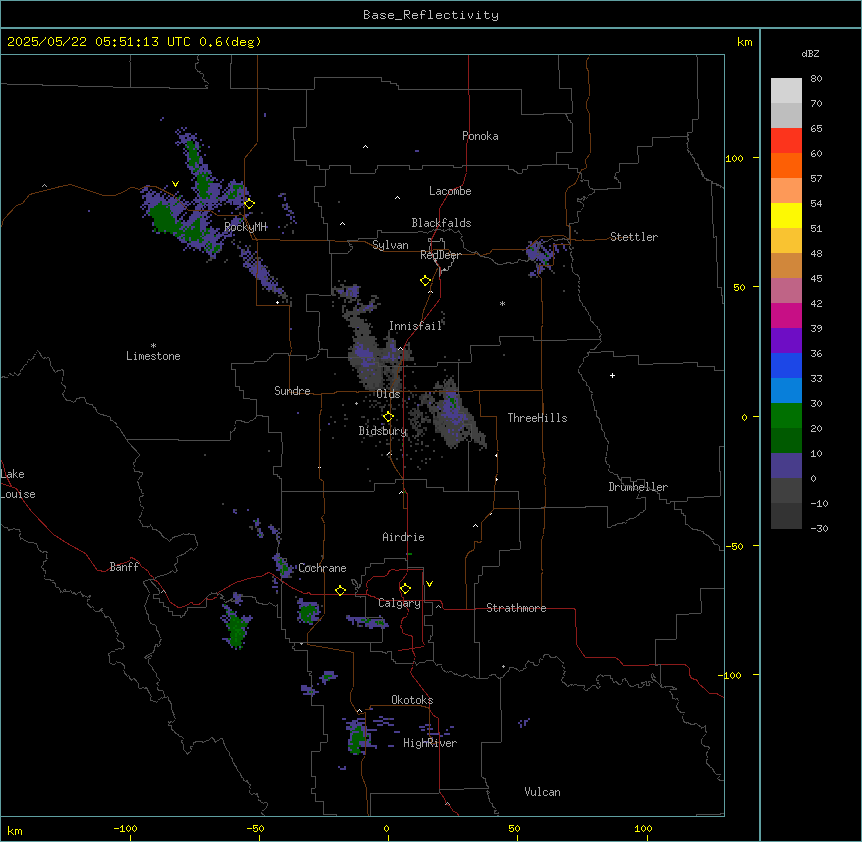862x842 pixels.
Task: Select the violet 36-39 dBZ legend swatch
Action: (x=786, y=341)
